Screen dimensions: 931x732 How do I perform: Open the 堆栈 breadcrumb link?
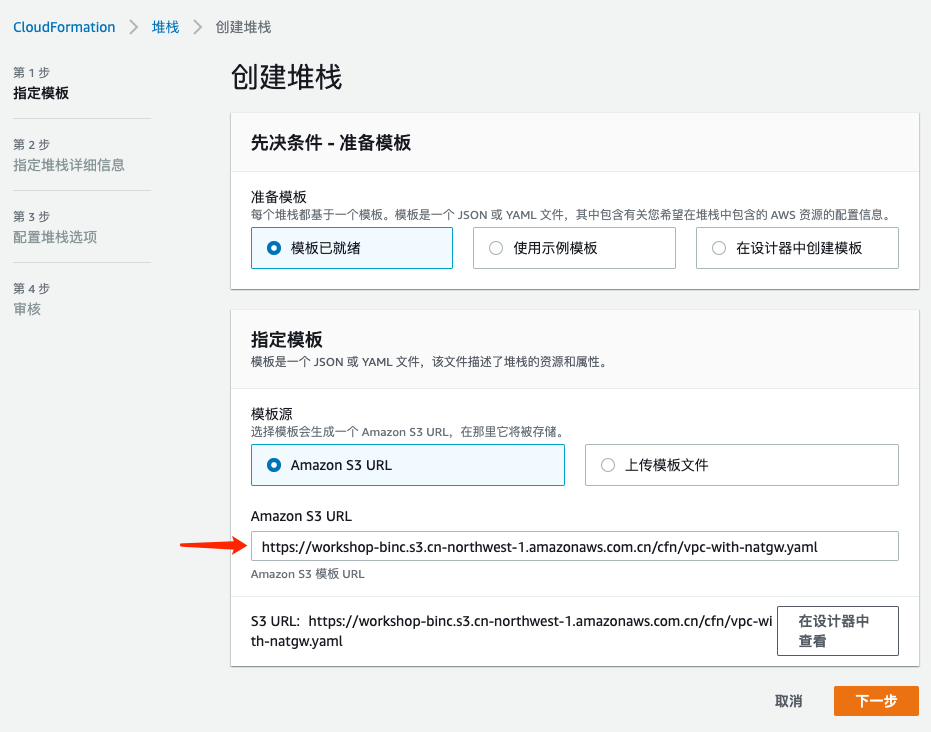164,27
